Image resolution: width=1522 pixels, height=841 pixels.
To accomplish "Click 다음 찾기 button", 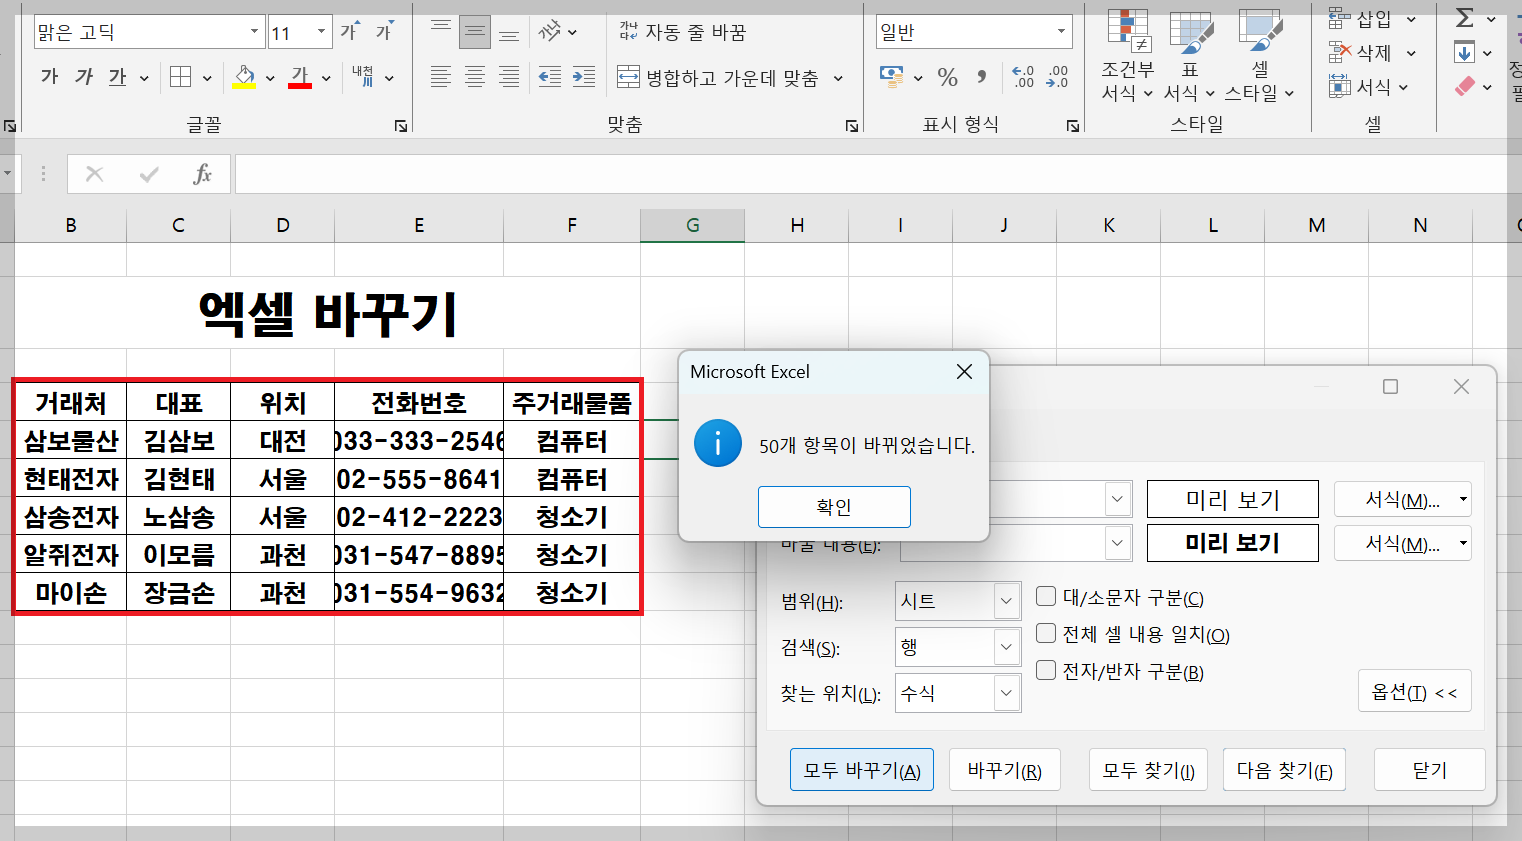I will click(x=1284, y=770).
